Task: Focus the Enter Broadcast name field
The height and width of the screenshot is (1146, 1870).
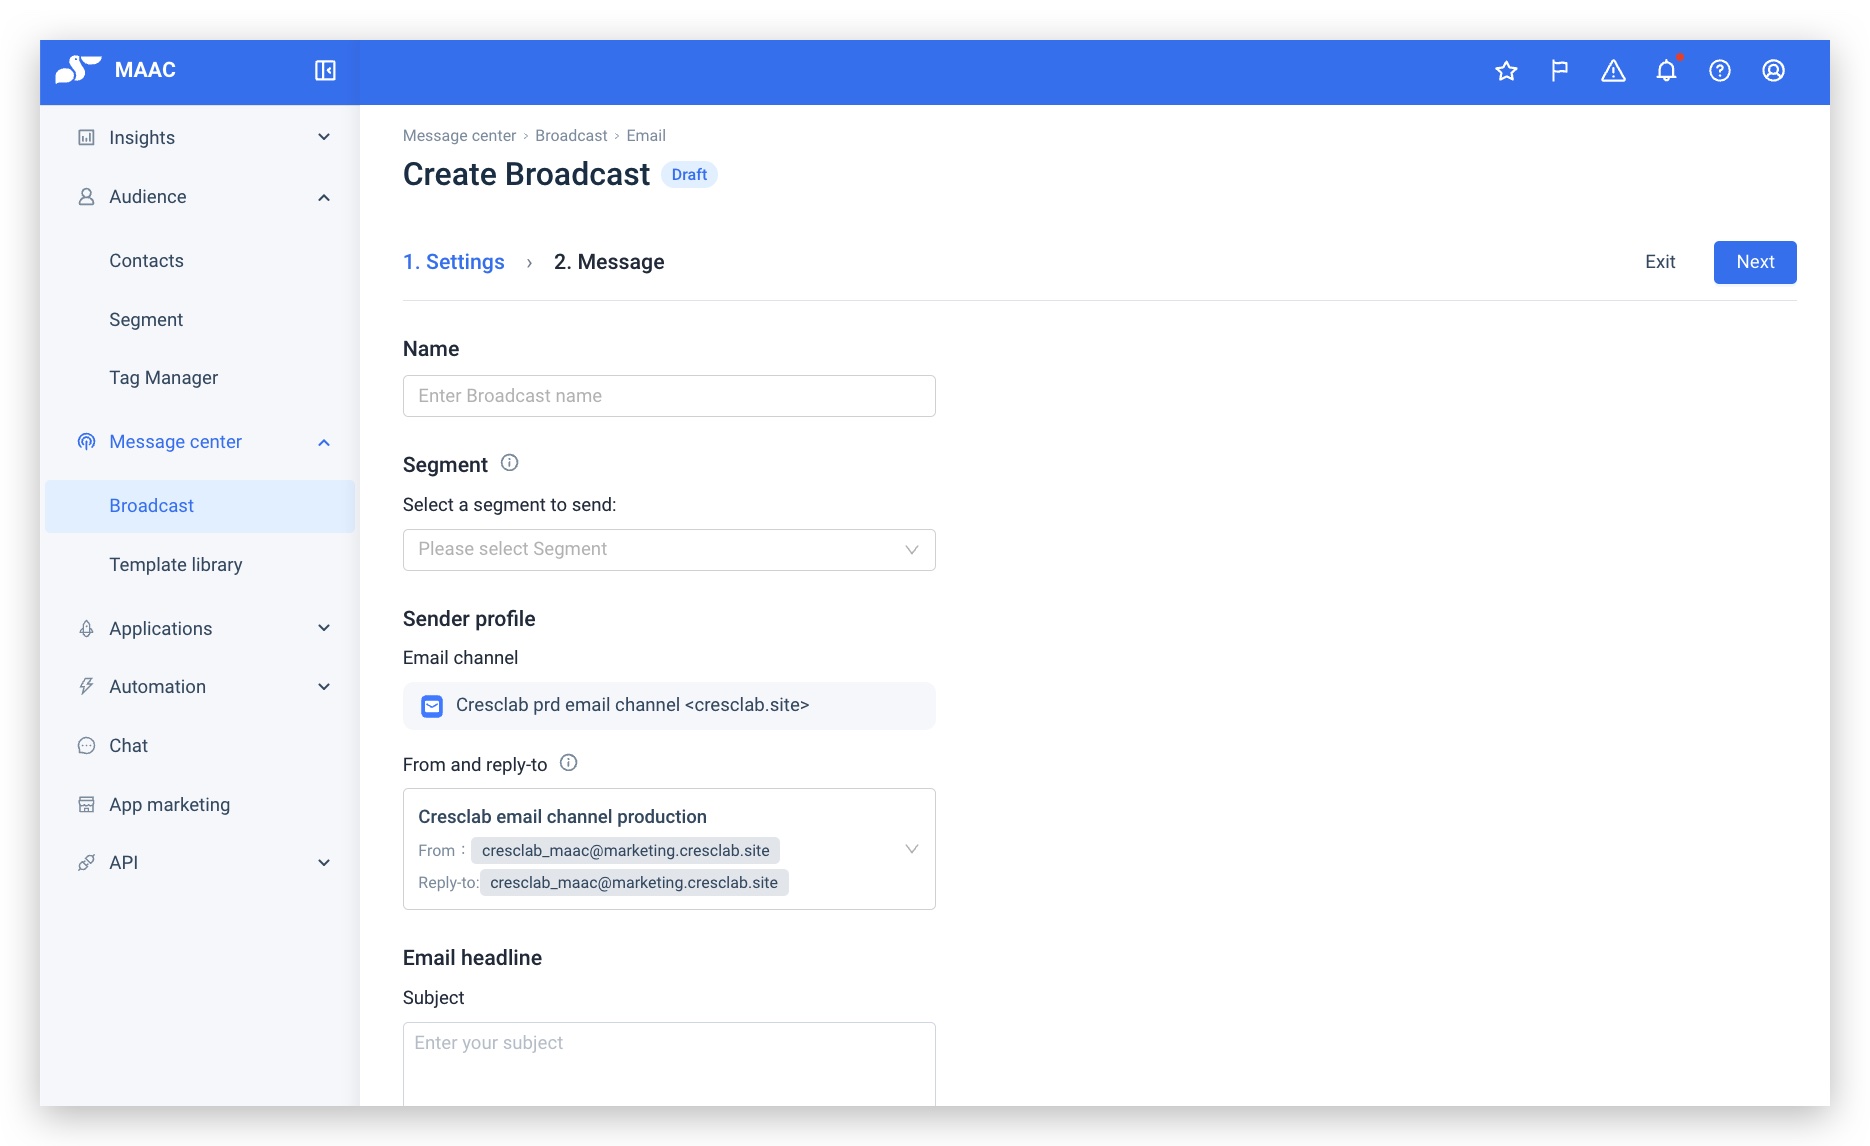Action: 669,396
